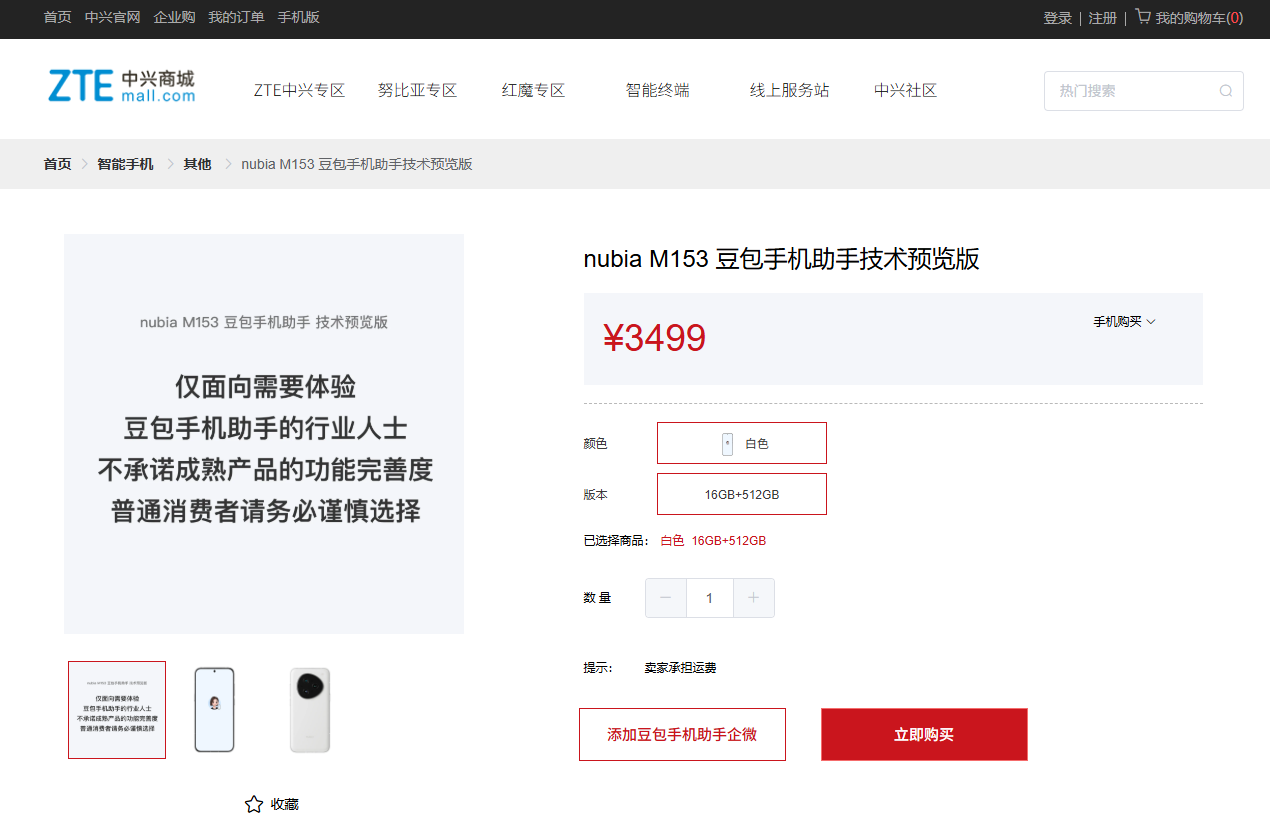
Task: Increase quantity with the plus icon
Action: [x=753, y=597]
